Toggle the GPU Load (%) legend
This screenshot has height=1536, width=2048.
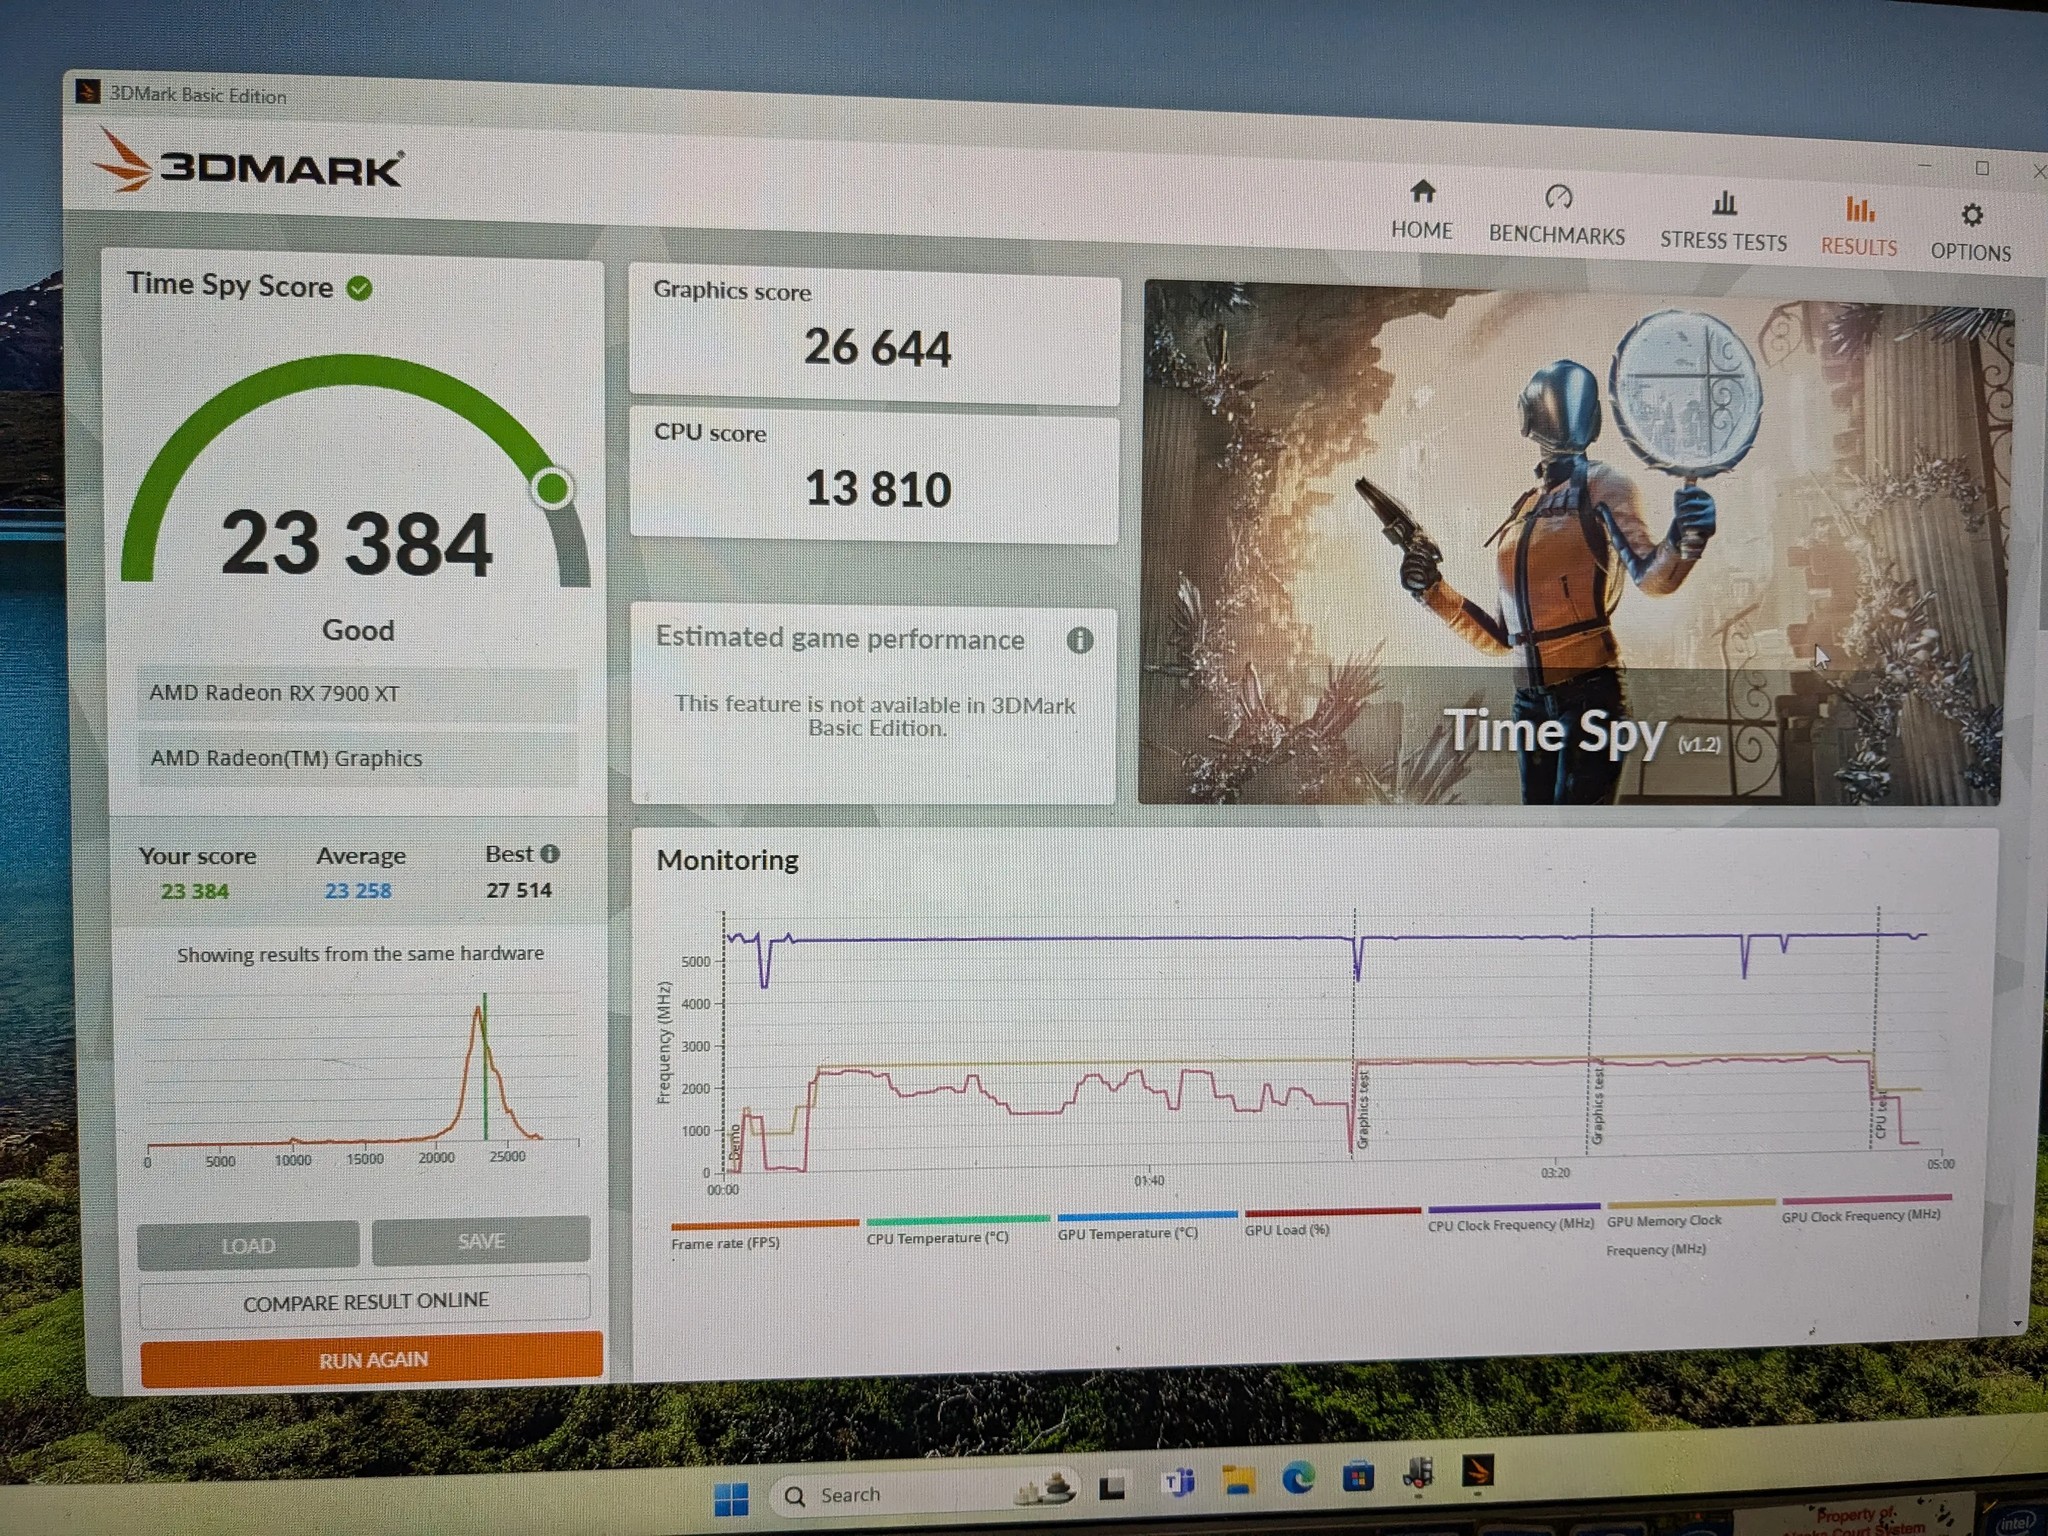(1332, 1222)
